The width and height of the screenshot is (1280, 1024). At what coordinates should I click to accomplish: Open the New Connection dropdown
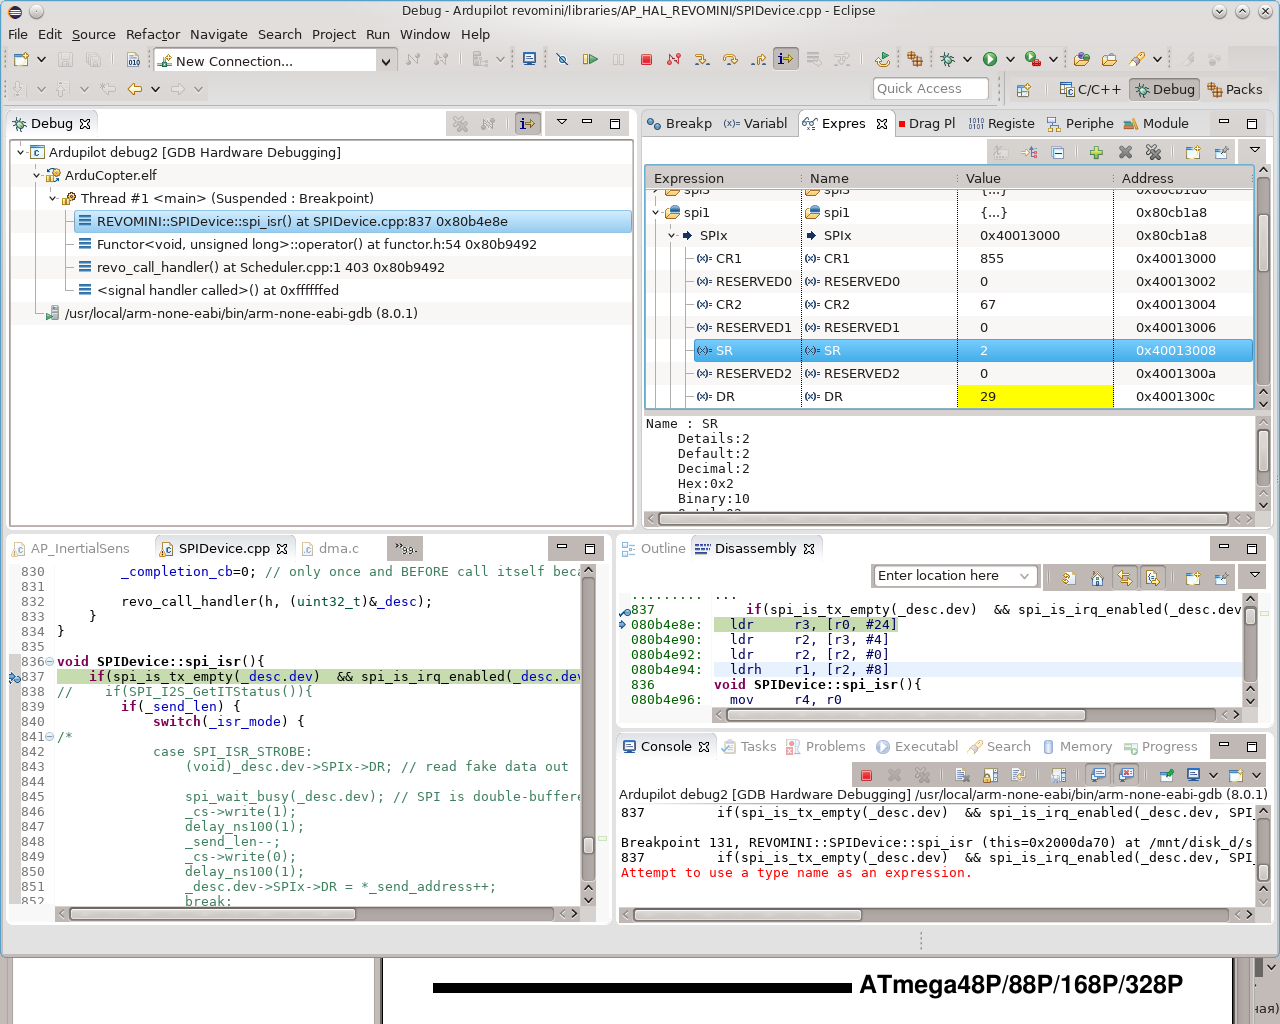[x=385, y=61]
